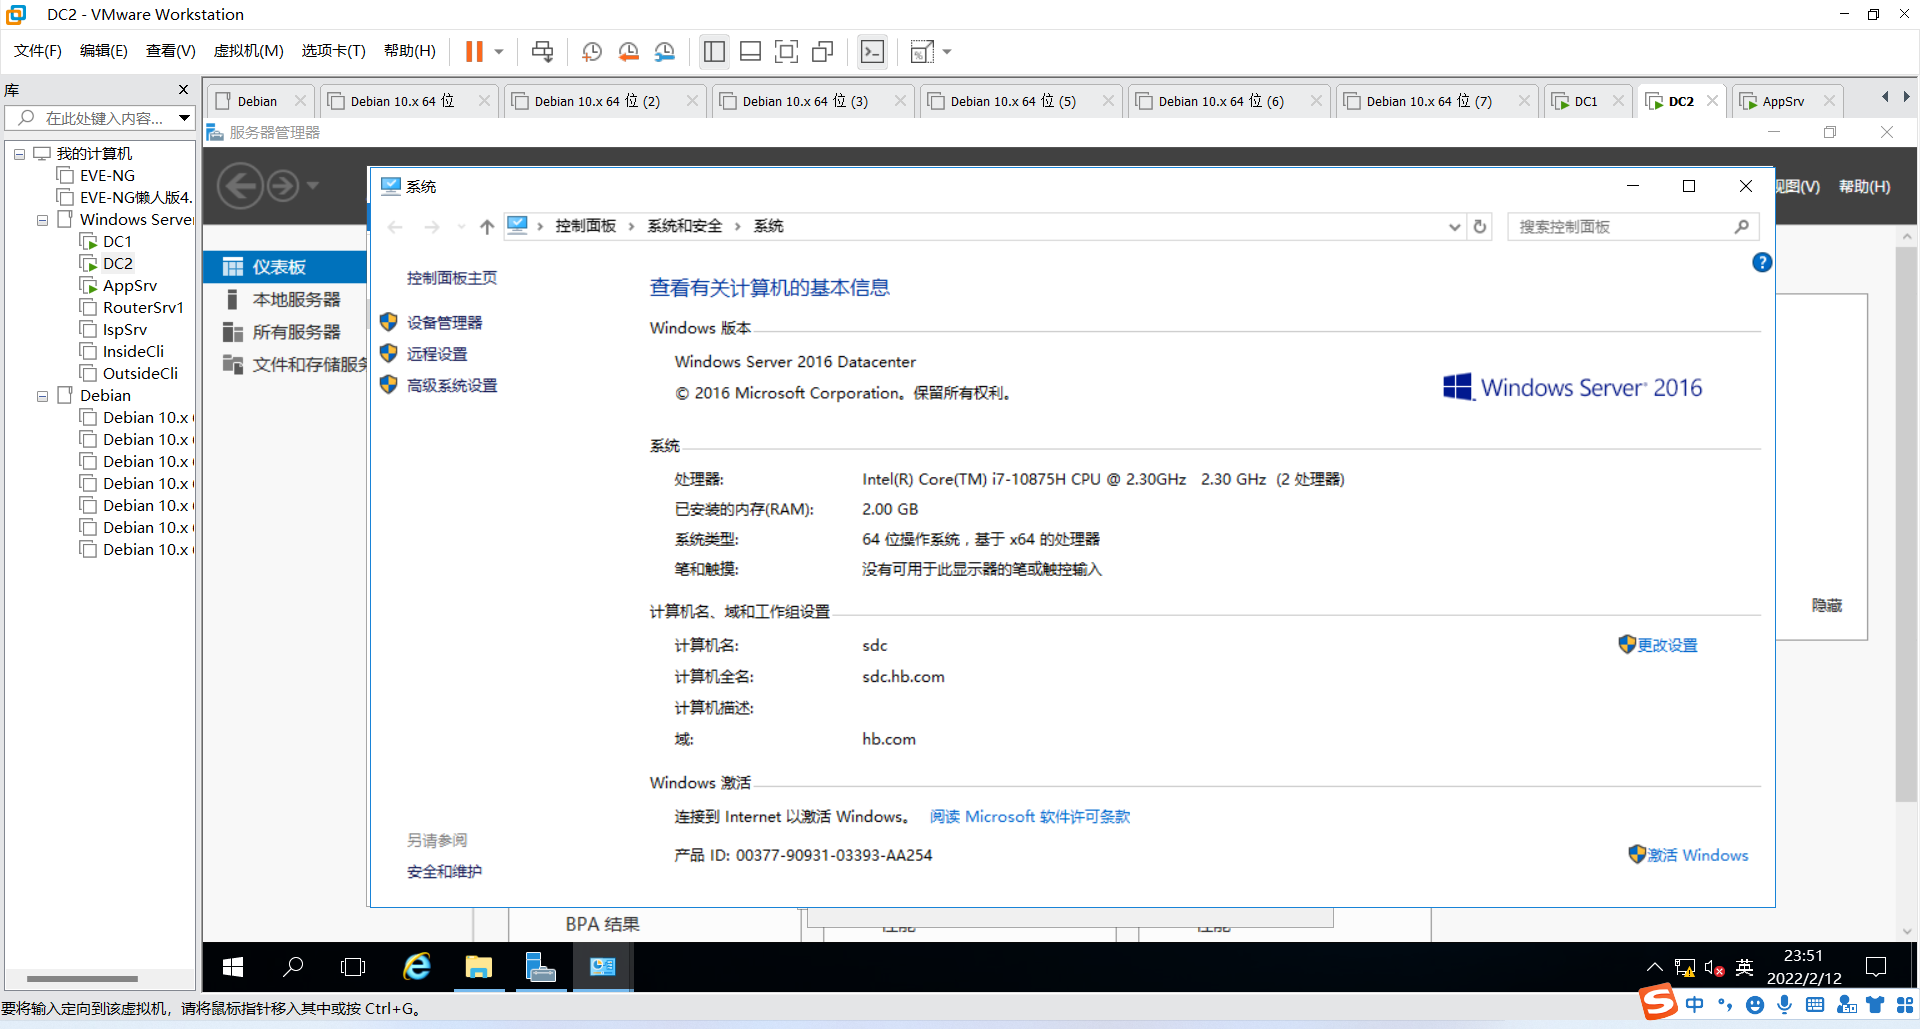Viewport: 1920px width, 1029px height.
Task: Open the snapshot manager wrench icon
Action: point(665,52)
